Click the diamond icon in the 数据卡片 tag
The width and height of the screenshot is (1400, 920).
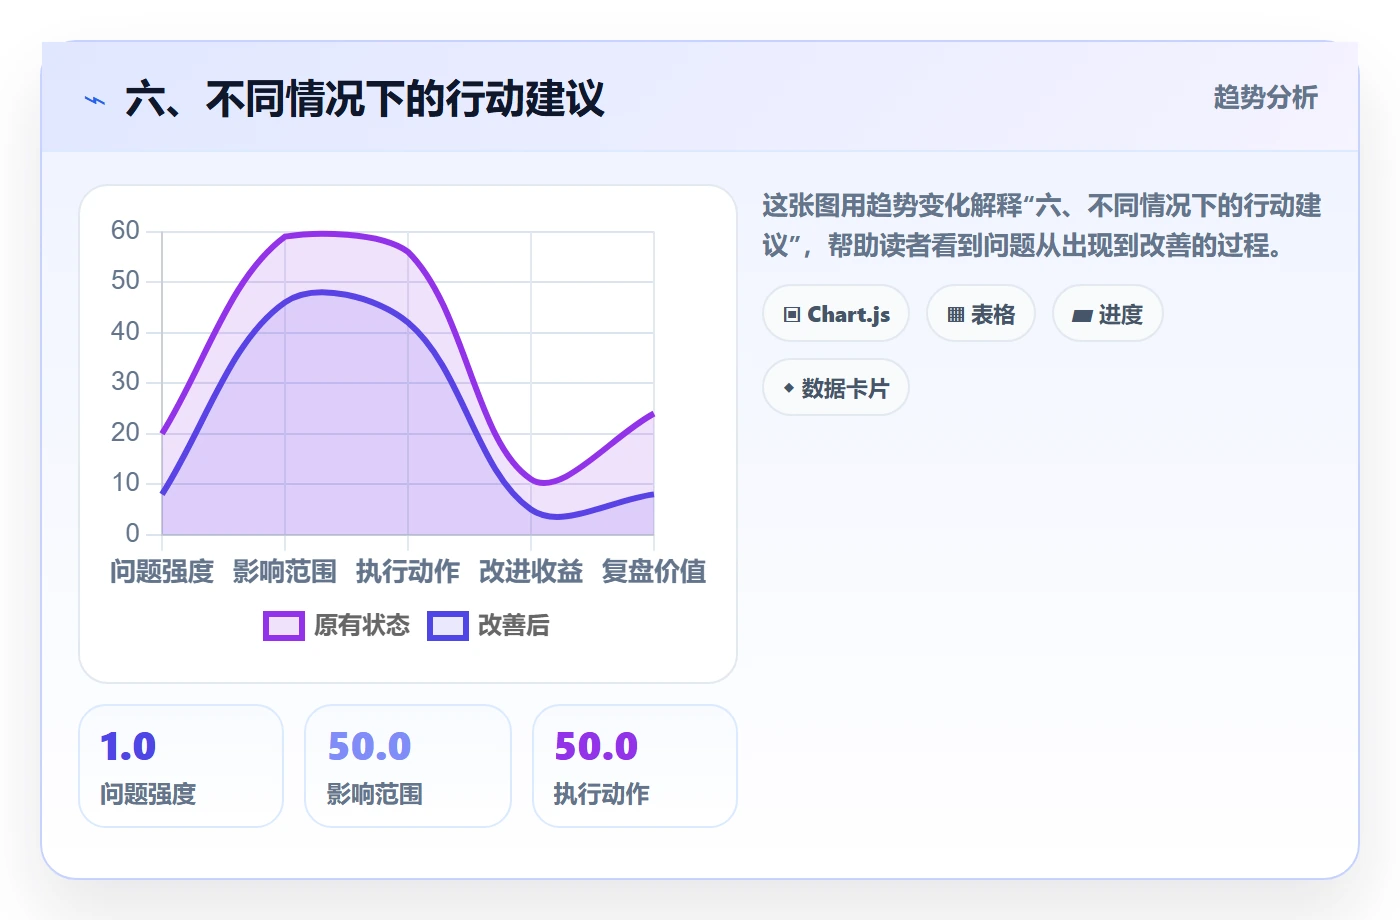tap(789, 388)
